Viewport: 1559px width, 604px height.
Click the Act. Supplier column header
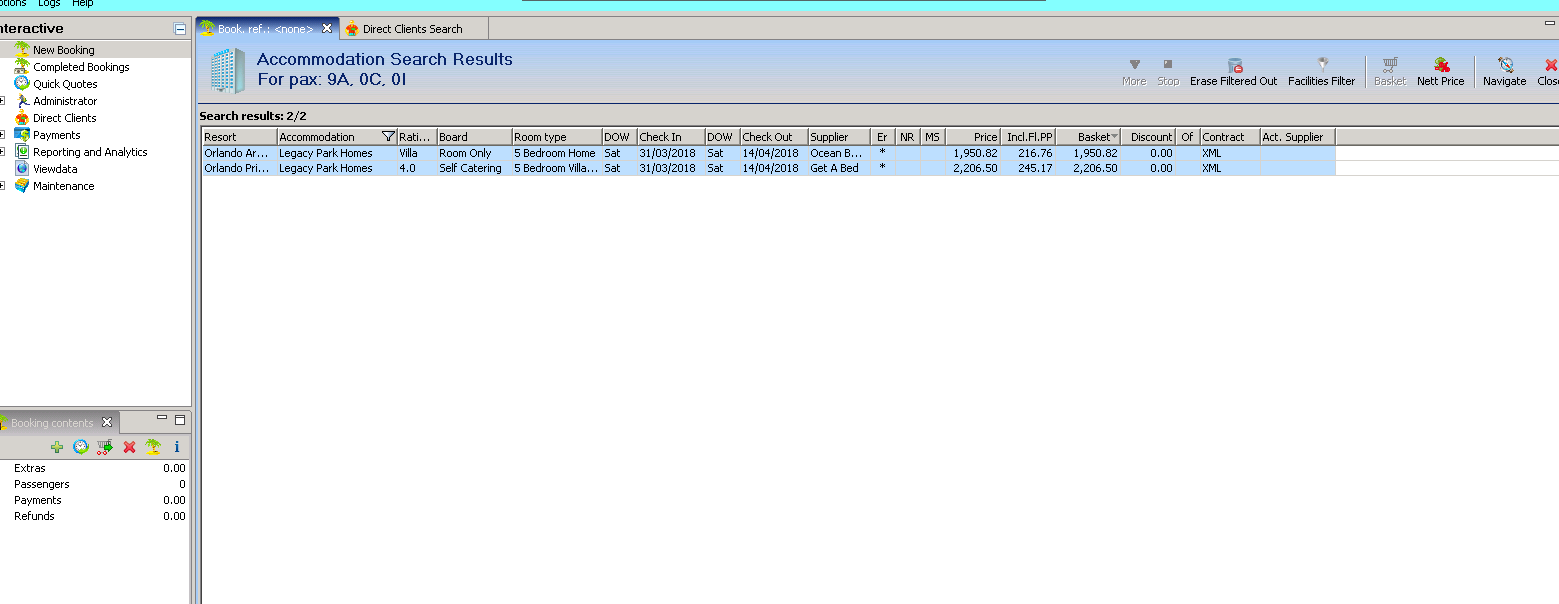coord(1298,137)
